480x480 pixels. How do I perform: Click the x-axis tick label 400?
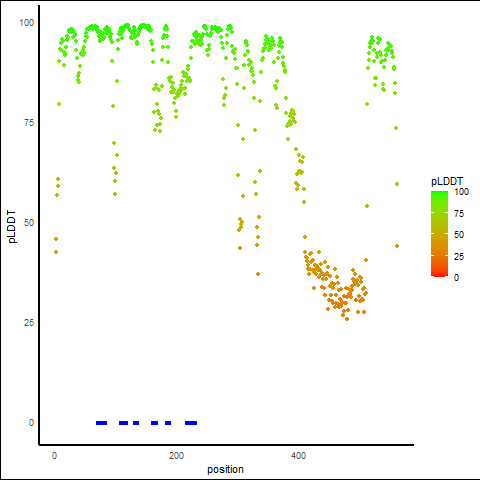point(298,456)
